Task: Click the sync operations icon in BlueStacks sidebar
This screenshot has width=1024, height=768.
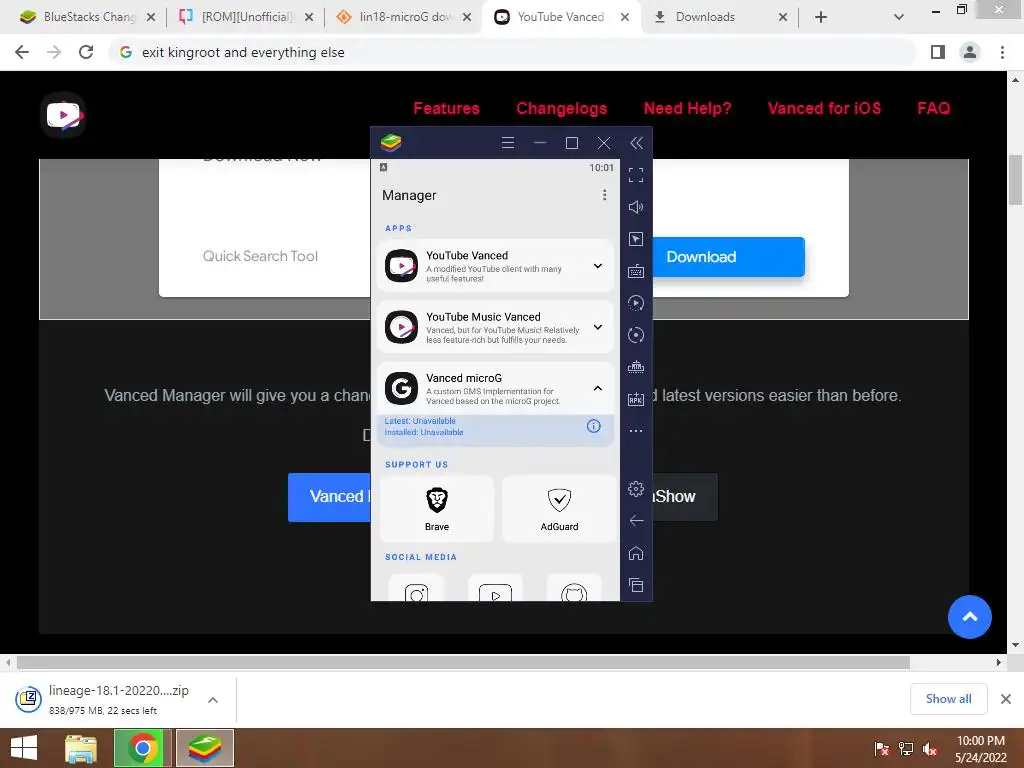Action: click(636, 303)
